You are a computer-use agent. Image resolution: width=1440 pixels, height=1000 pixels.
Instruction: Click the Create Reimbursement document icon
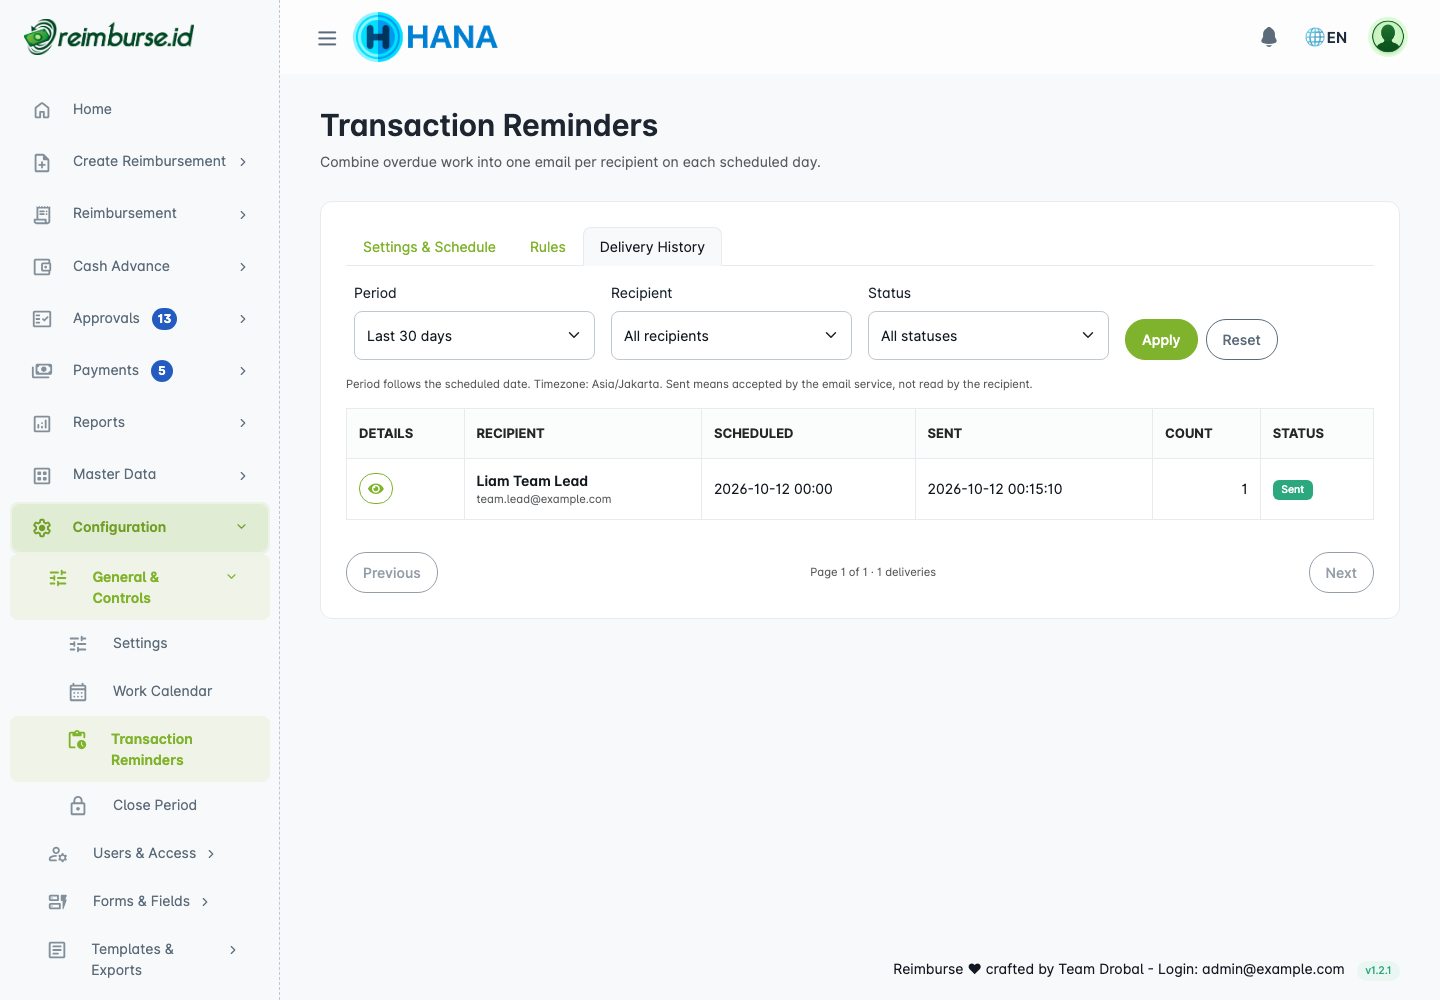42,162
